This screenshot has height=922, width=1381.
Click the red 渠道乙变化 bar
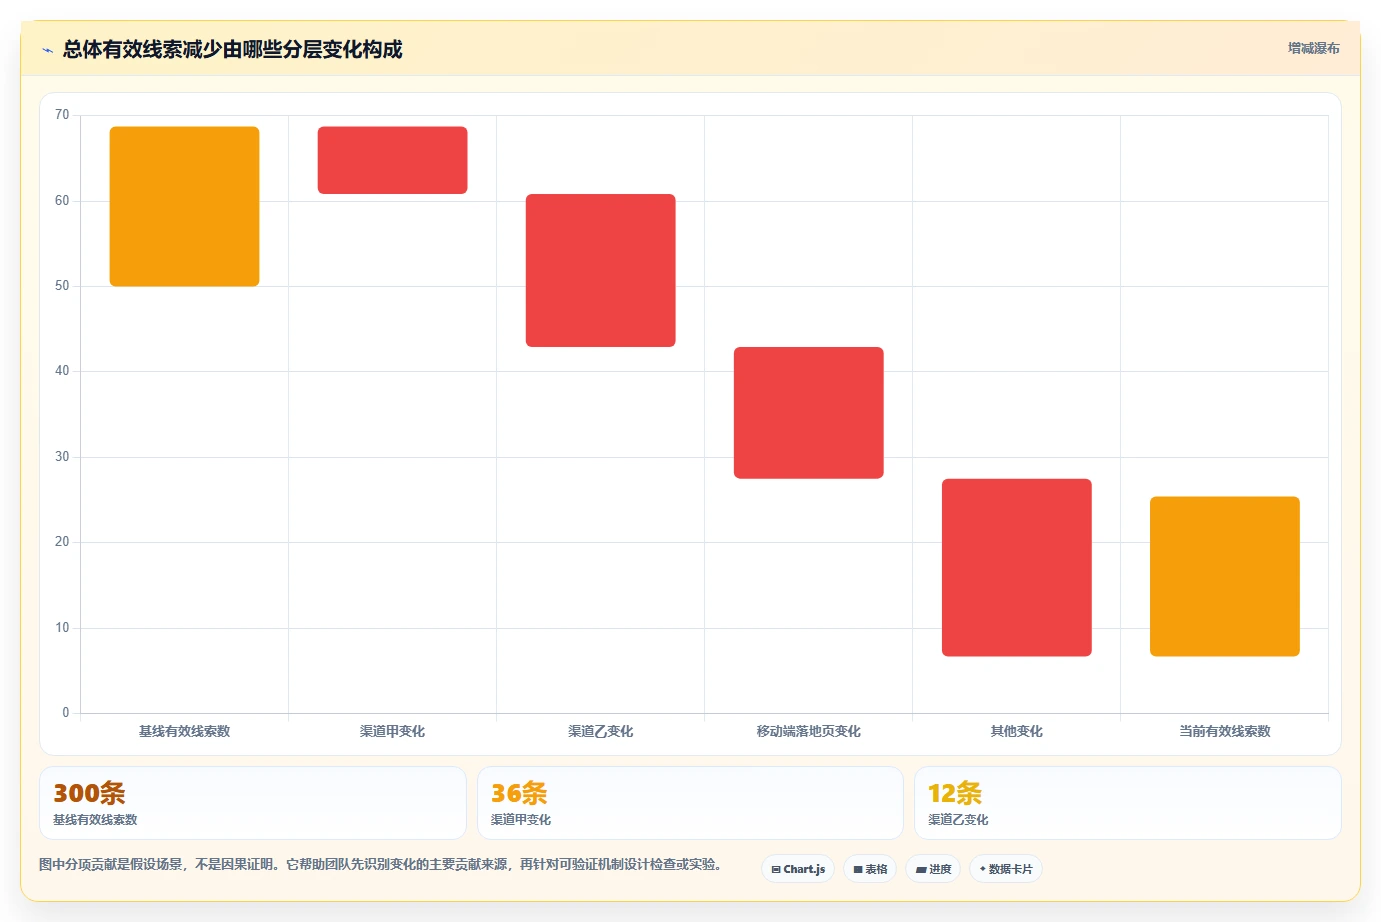tap(600, 270)
